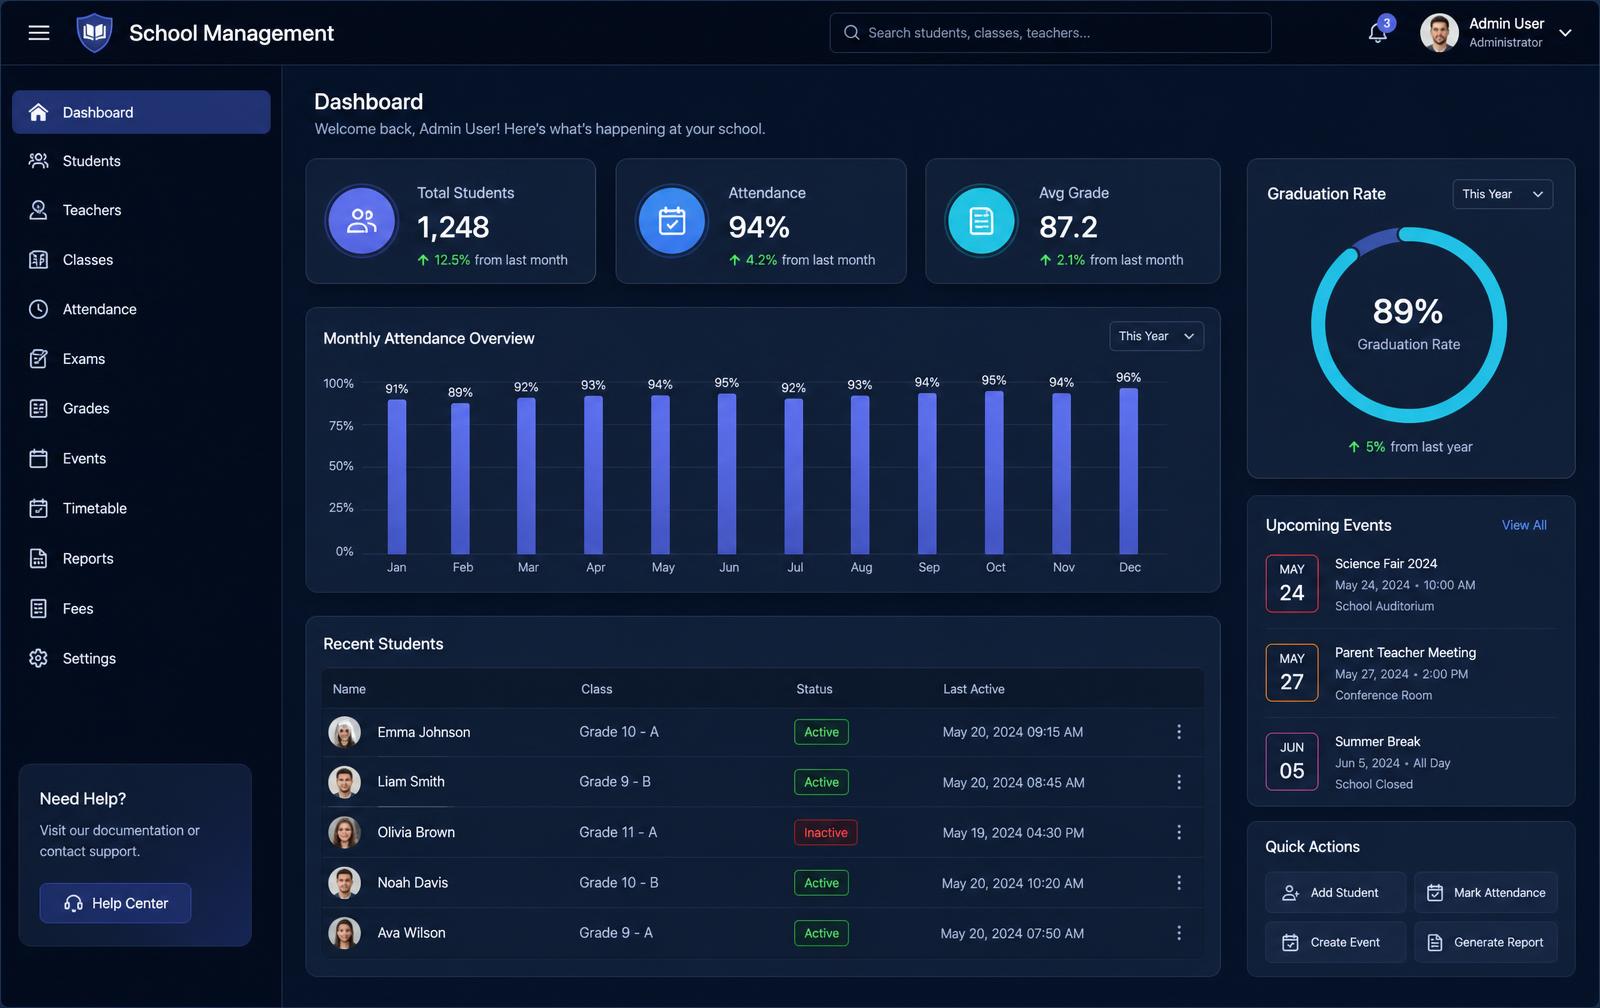Image resolution: width=1600 pixels, height=1008 pixels.
Task: Click the Help Center button
Action: click(x=115, y=903)
